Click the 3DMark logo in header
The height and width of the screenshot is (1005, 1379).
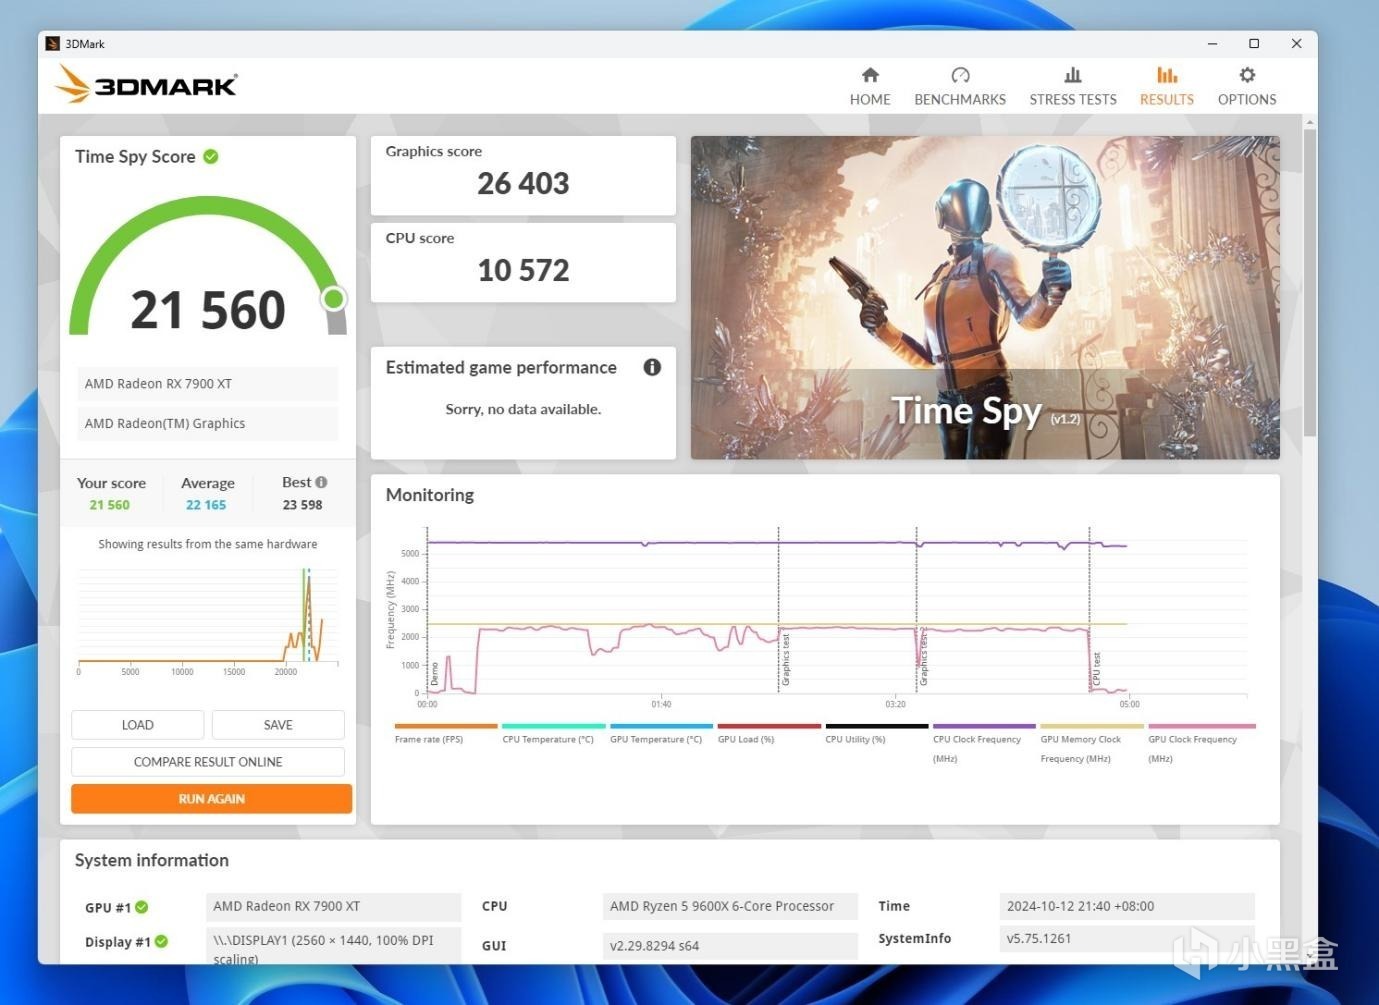pos(146,84)
